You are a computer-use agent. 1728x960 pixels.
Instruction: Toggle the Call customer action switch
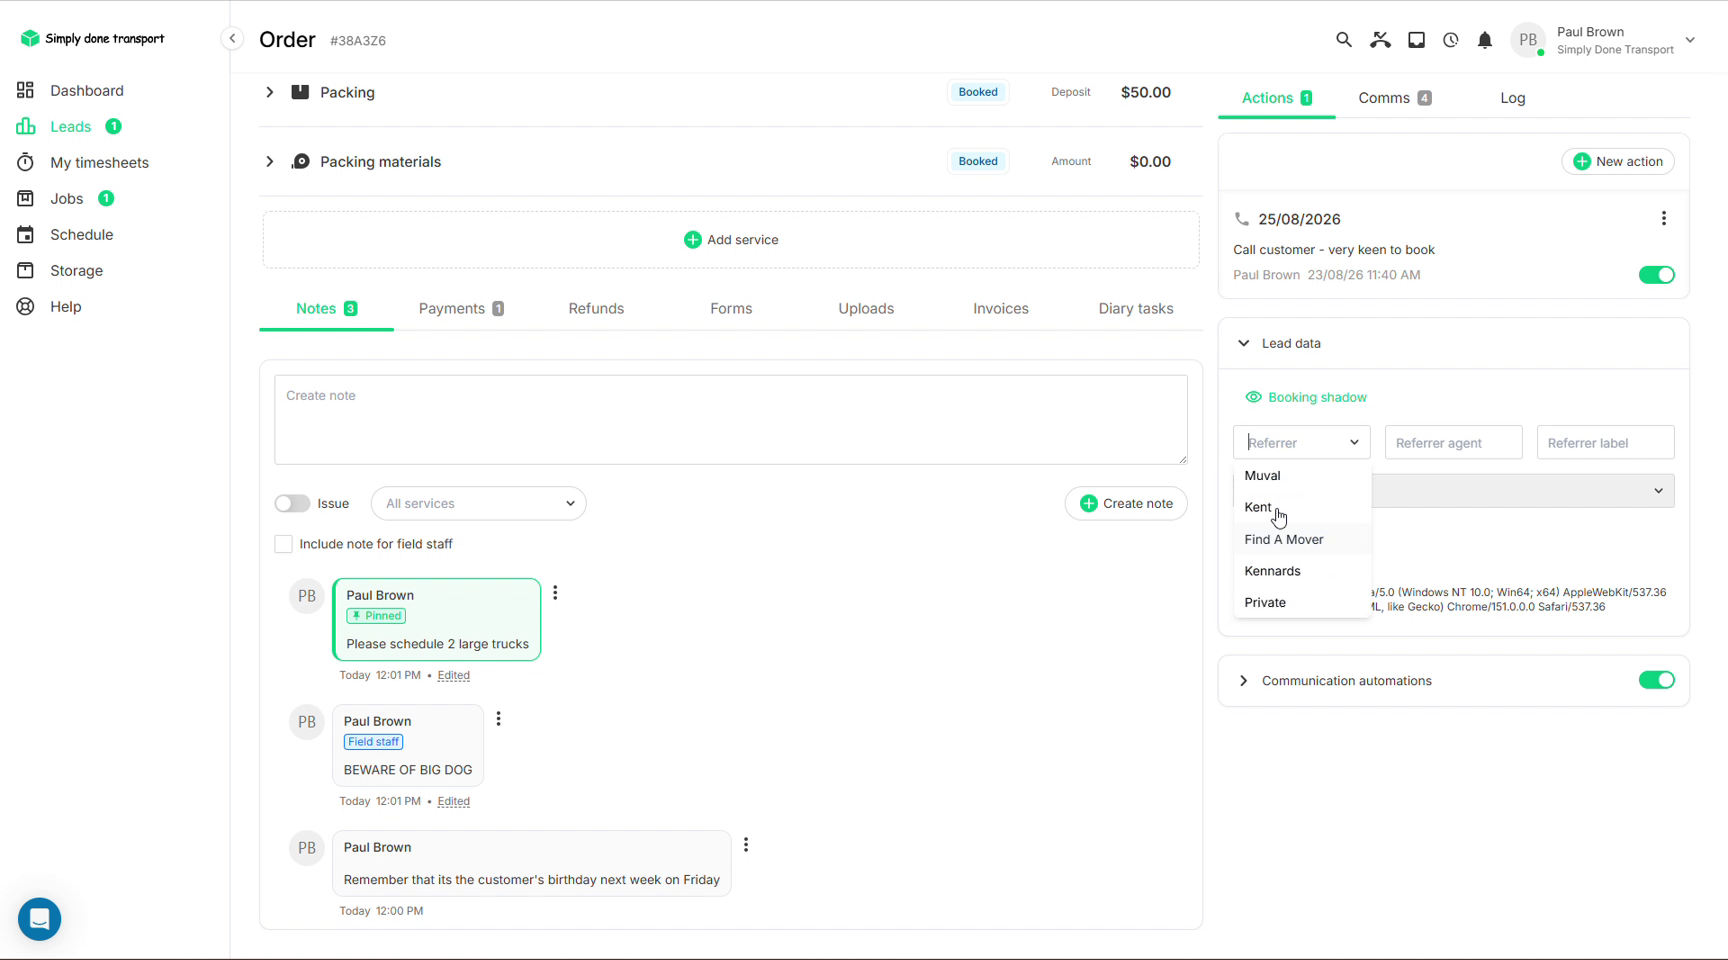click(1656, 275)
